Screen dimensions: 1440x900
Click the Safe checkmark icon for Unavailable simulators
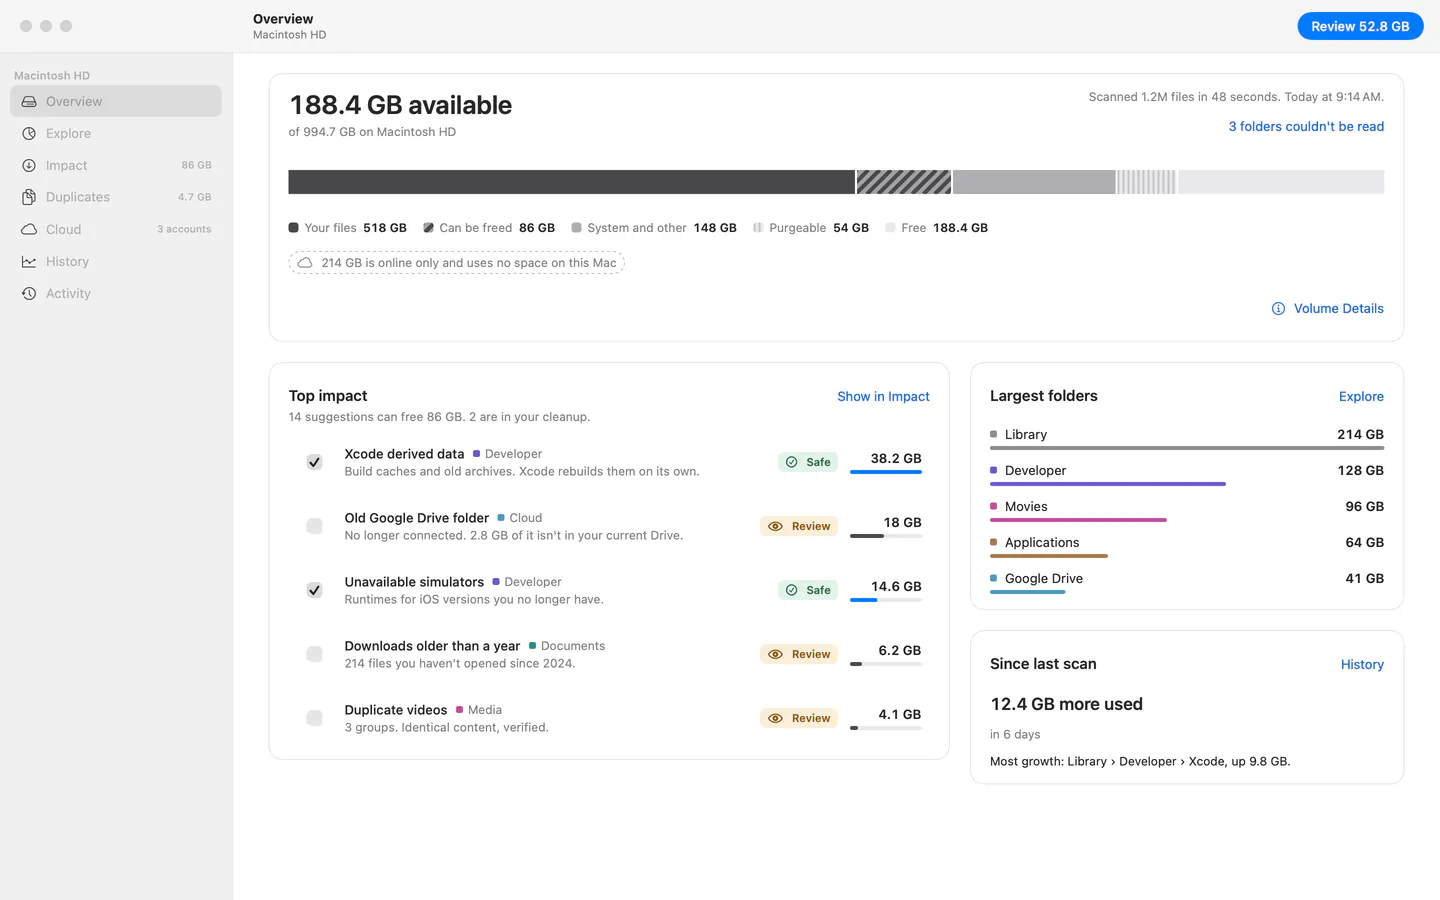[x=792, y=590]
